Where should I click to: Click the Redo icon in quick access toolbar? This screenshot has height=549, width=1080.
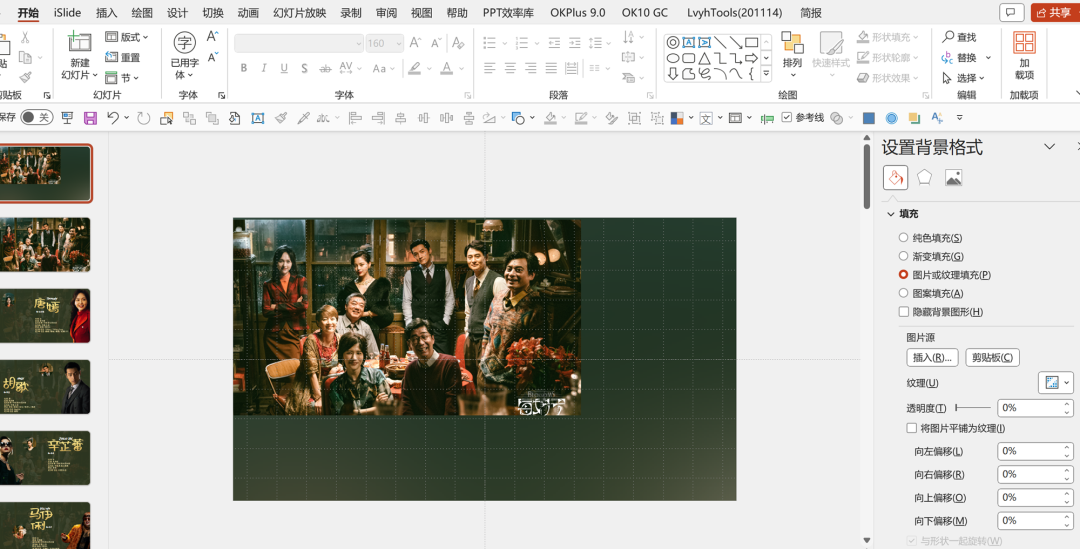[x=143, y=118]
